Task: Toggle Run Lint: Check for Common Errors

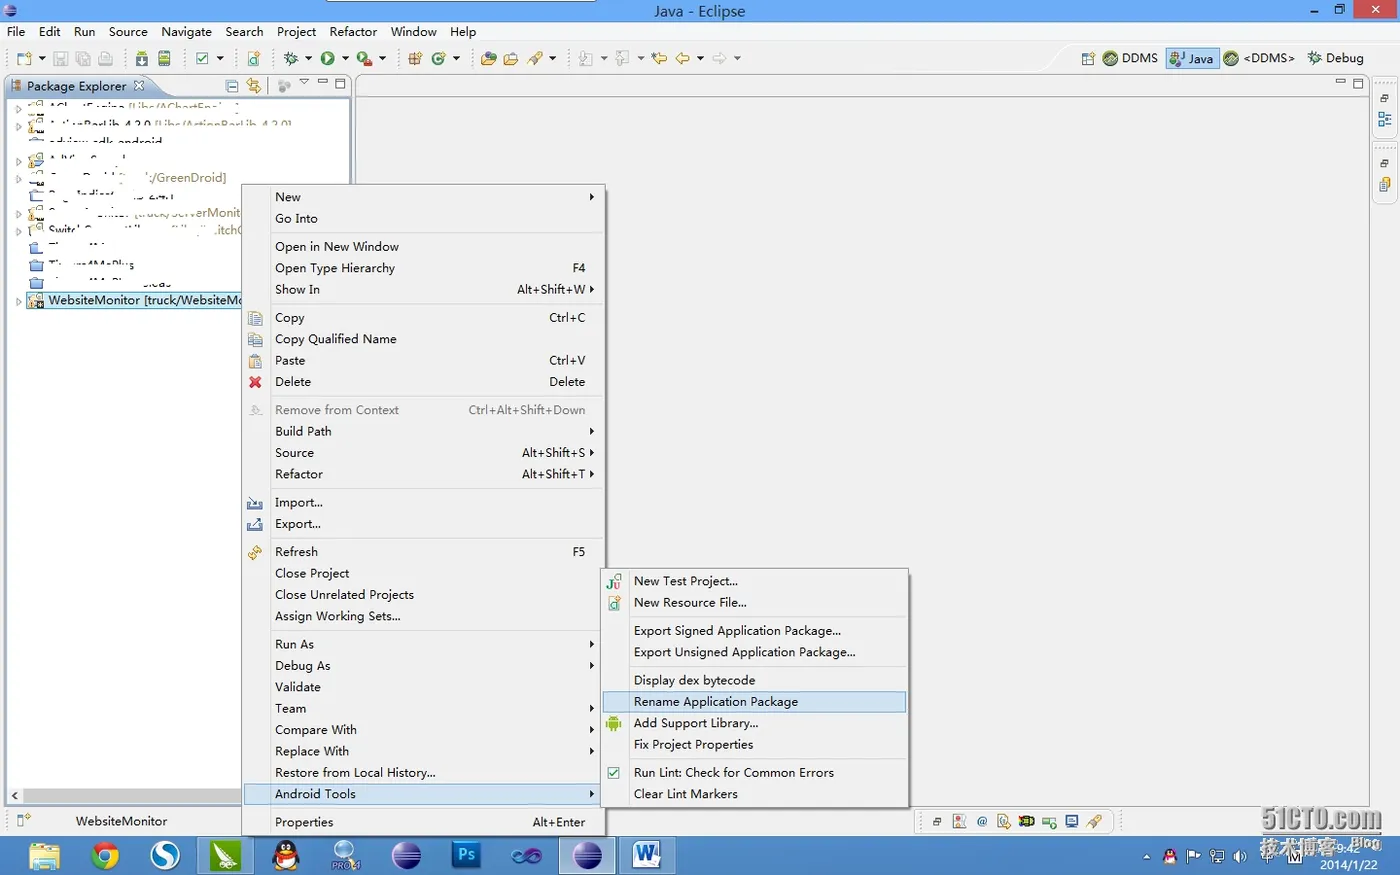Action: (x=755, y=773)
